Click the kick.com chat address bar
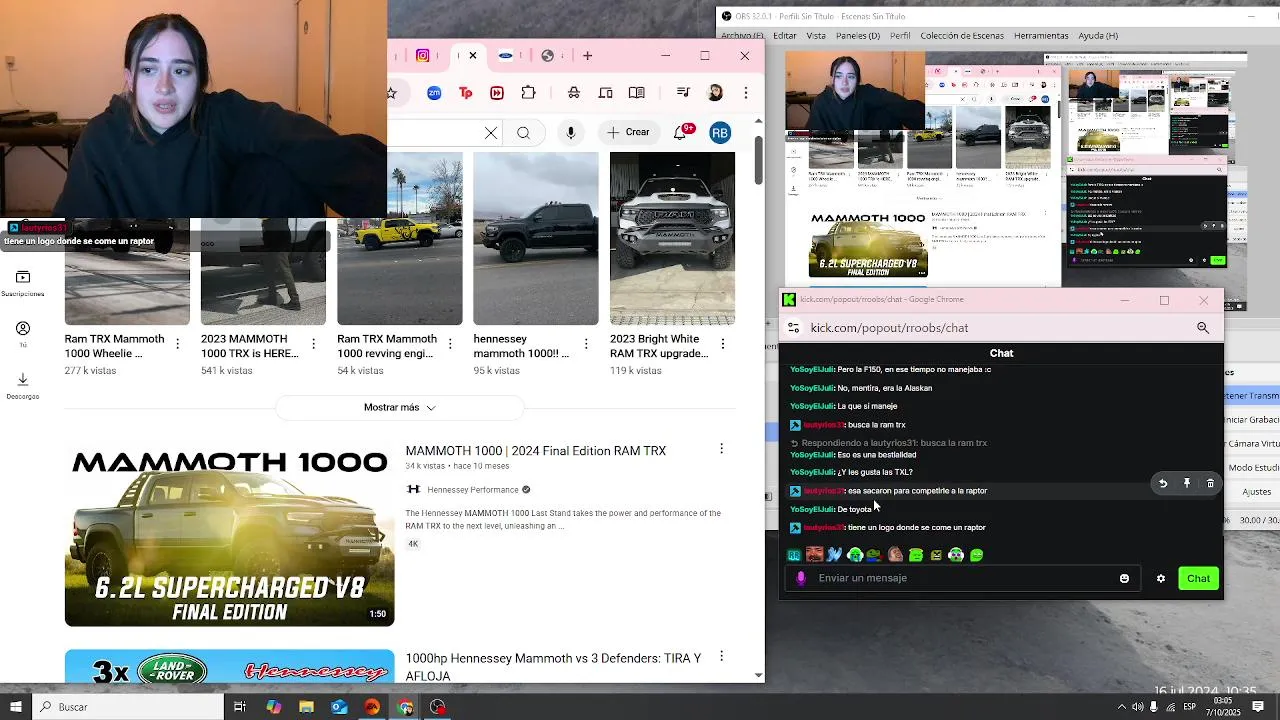This screenshot has width=1280, height=720. pyautogui.click(x=1000, y=328)
